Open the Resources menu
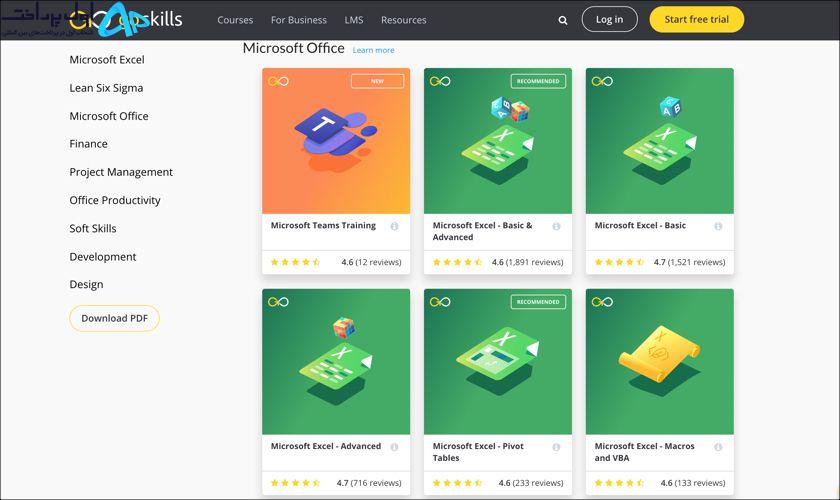The image size is (840, 500). point(404,20)
